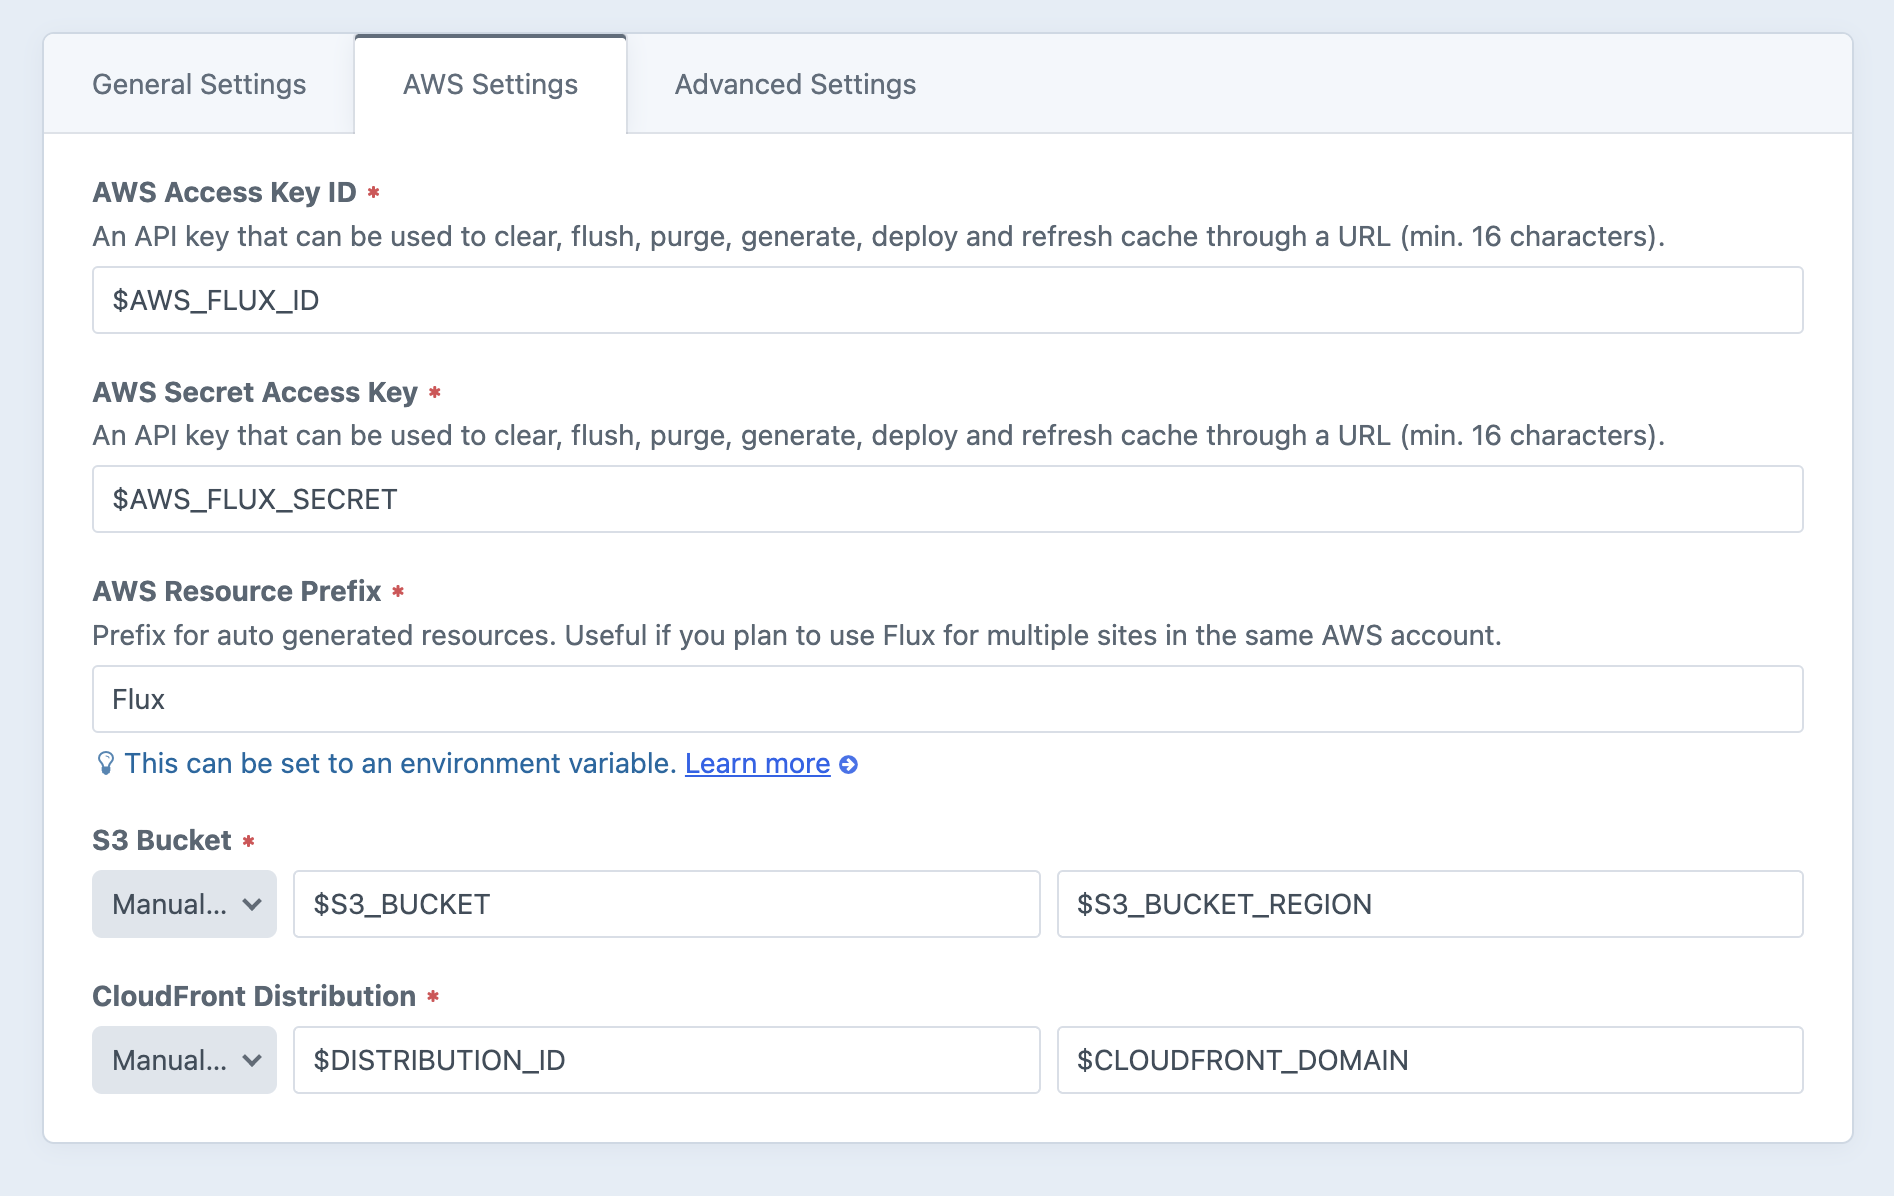The width and height of the screenshot is (1894, 1196).
Task: Click the red asterisk beside AWS Resource Prefix
Action: point(396,591)
